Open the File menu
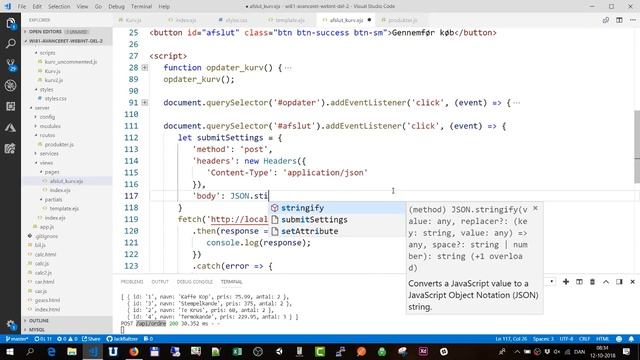Image resolution: width=640 pixels, height=360 pixels. (x=22, y=7)
